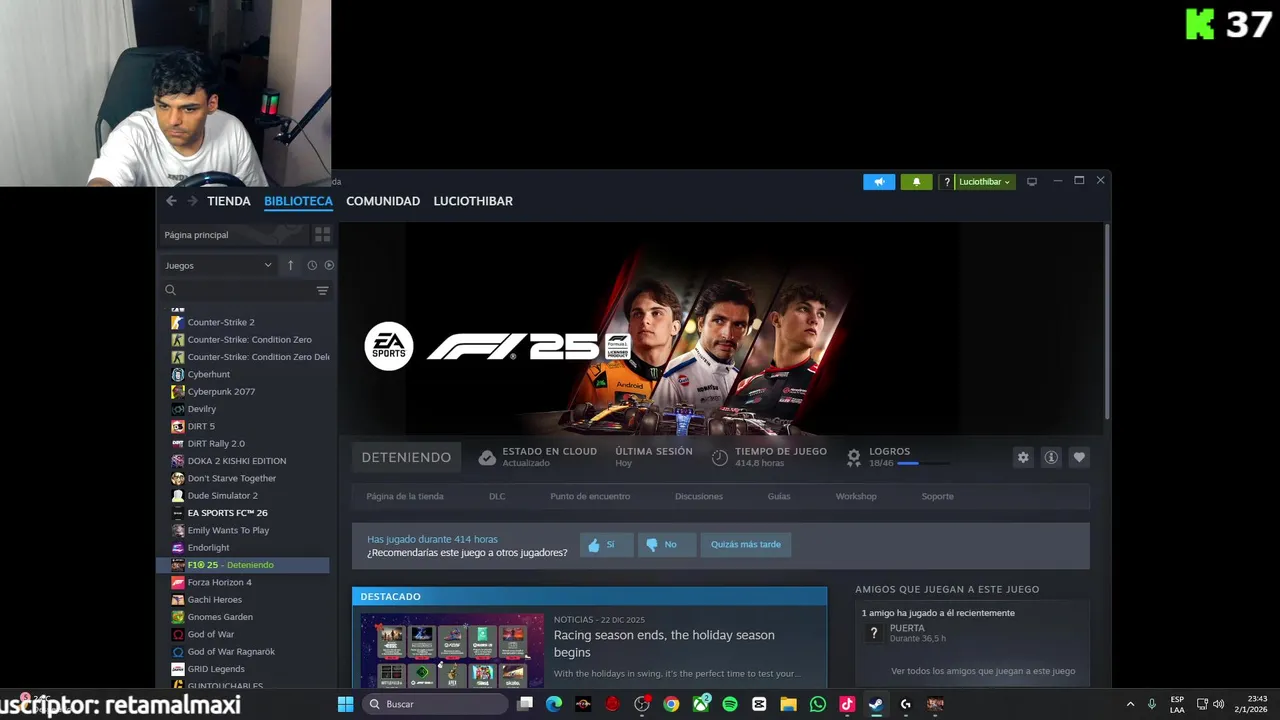Screen dimensions: 1280x720
Task: Select the BIBLIOTECA tab
Action: (x=298, y=201)
